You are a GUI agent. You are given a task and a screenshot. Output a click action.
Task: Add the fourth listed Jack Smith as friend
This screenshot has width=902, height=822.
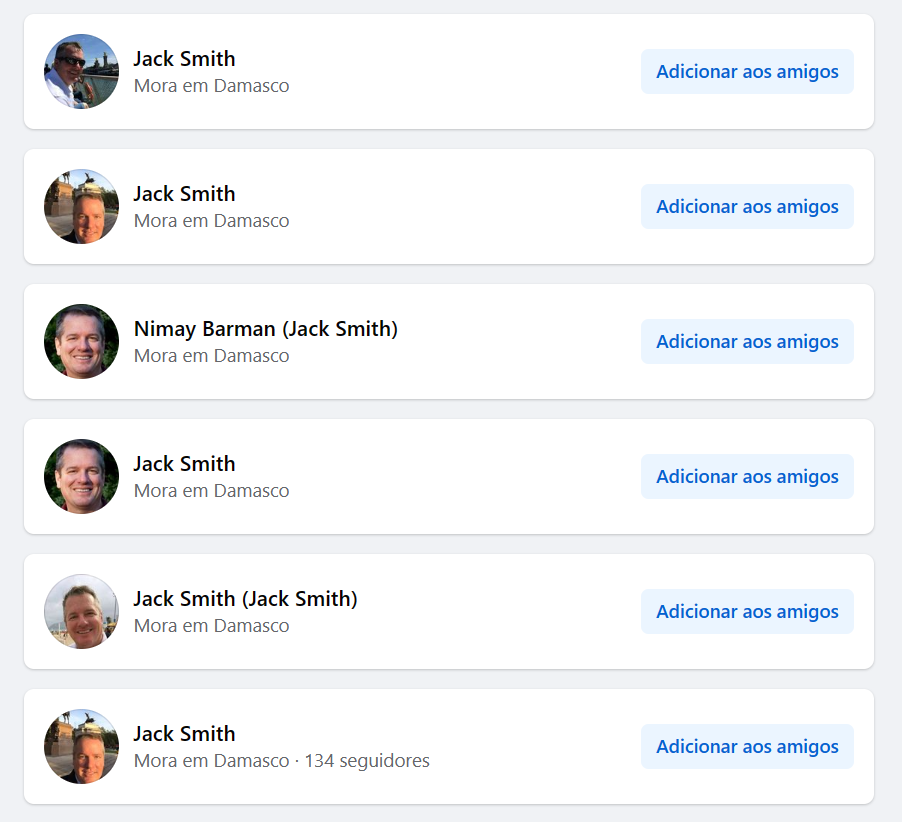coord(747,477)
